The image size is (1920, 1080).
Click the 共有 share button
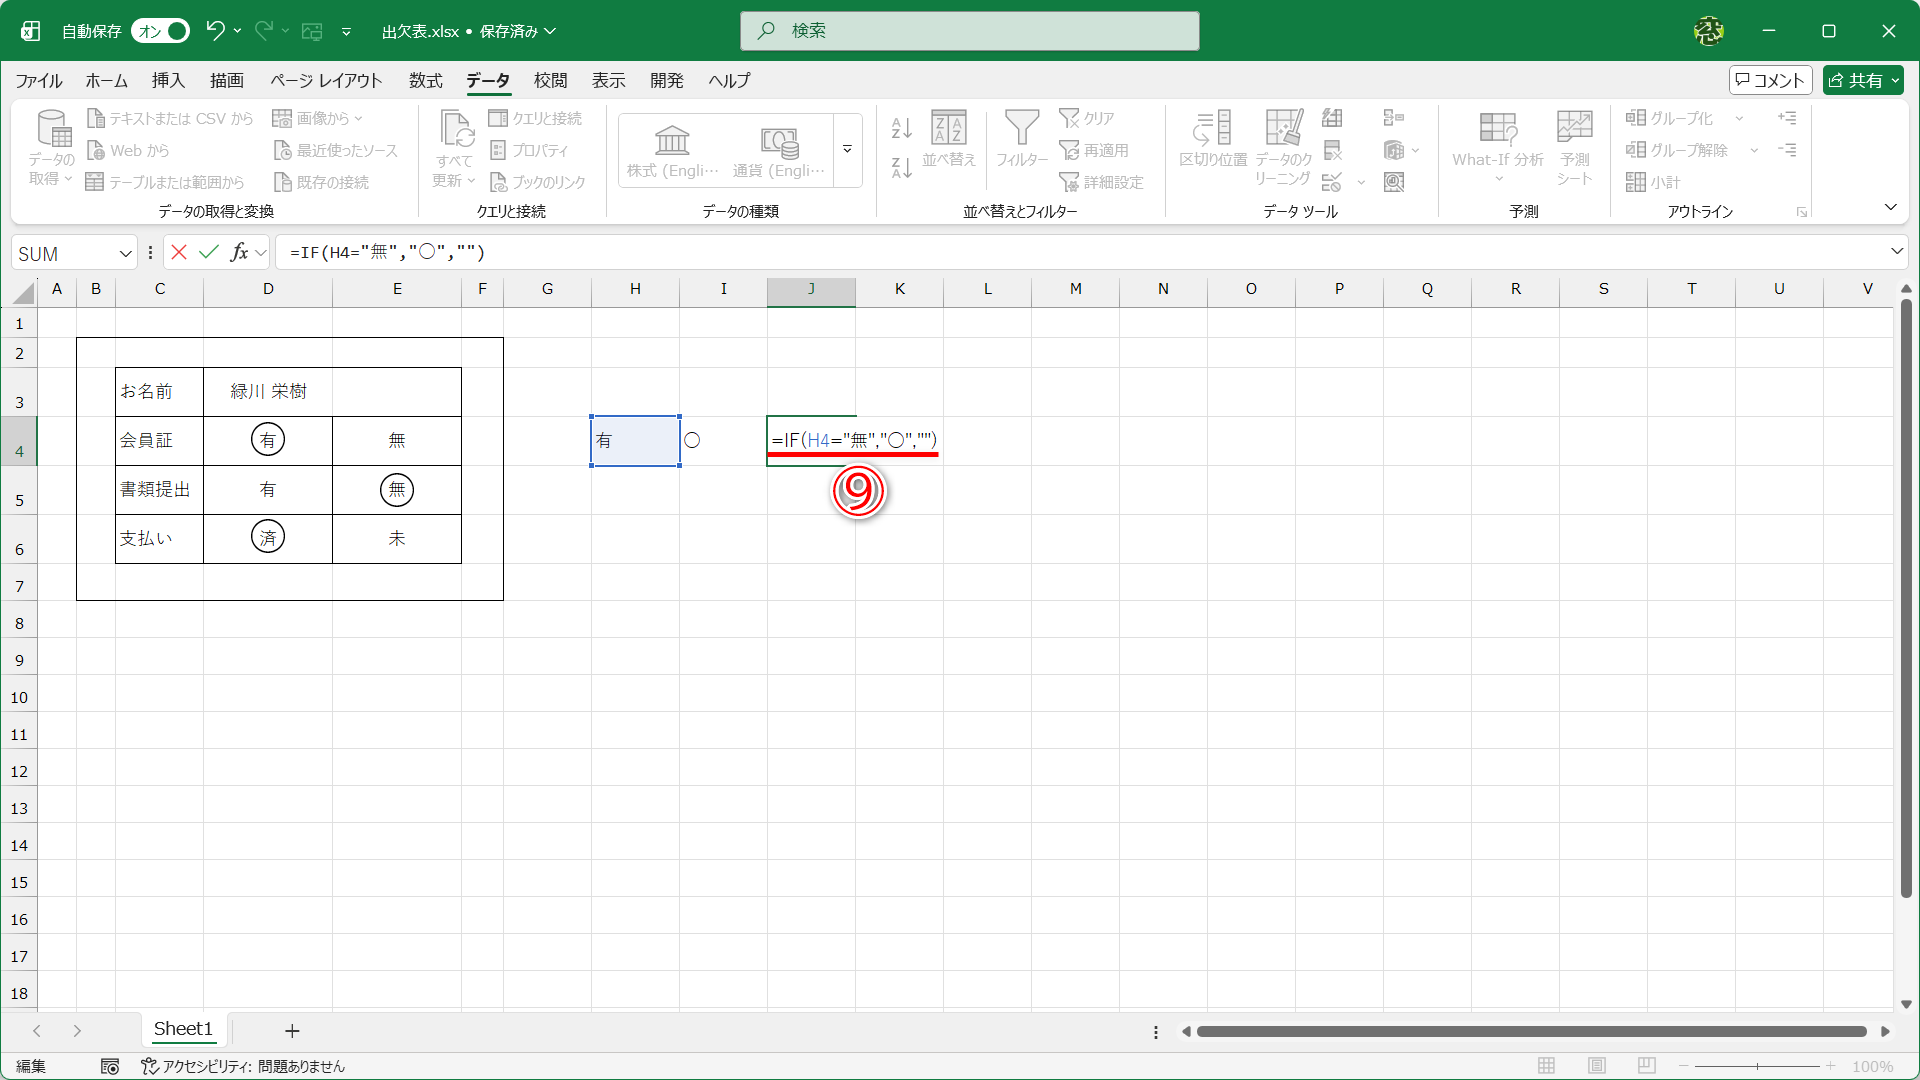pos(1862,80)
